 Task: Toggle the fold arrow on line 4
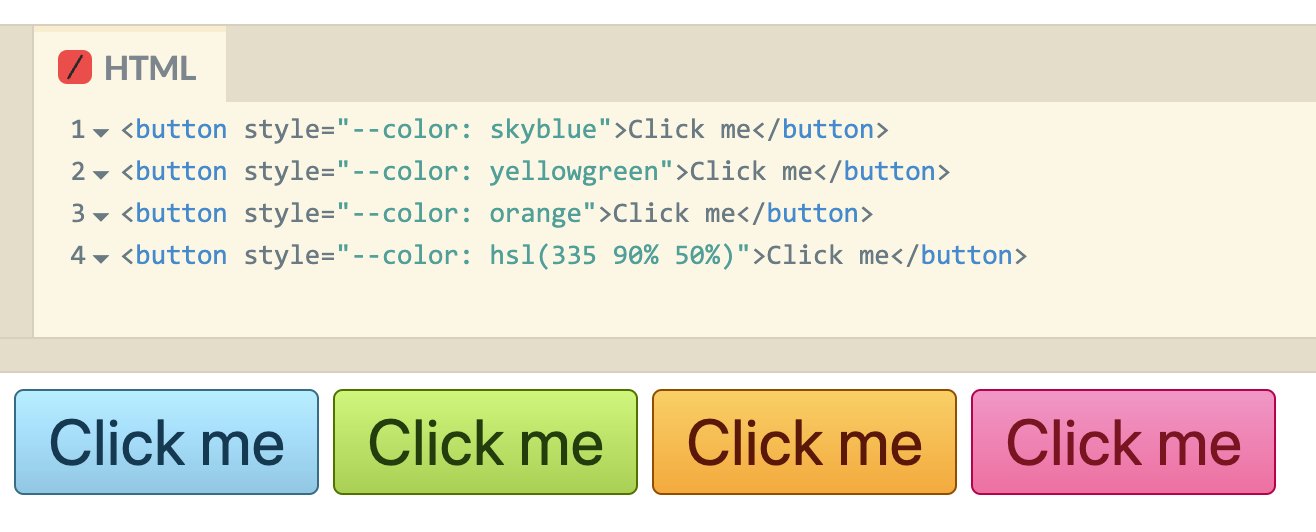(100, 258)
